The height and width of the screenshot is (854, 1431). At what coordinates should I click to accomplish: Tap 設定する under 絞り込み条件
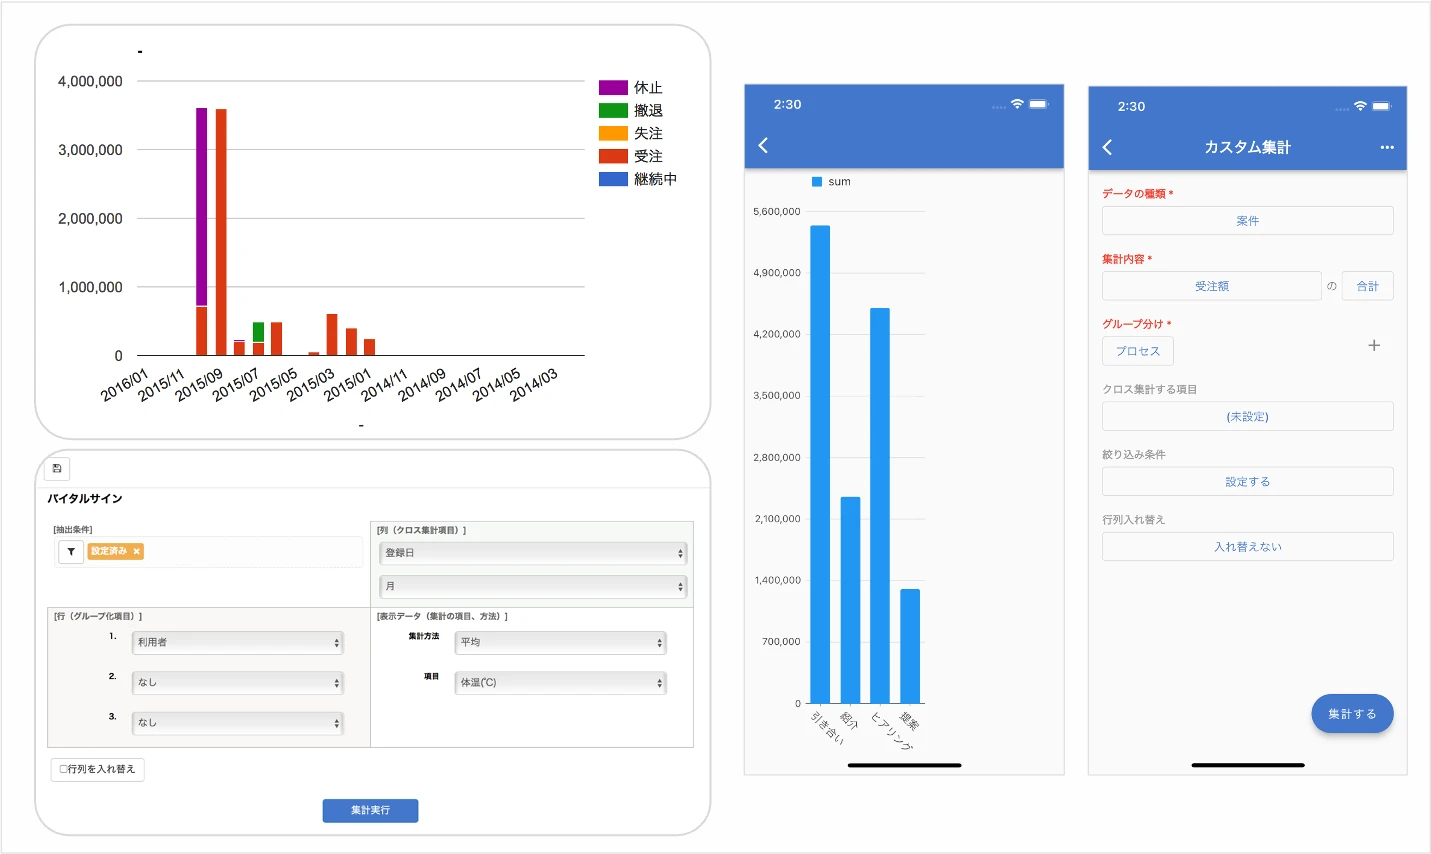[1247, 482]
